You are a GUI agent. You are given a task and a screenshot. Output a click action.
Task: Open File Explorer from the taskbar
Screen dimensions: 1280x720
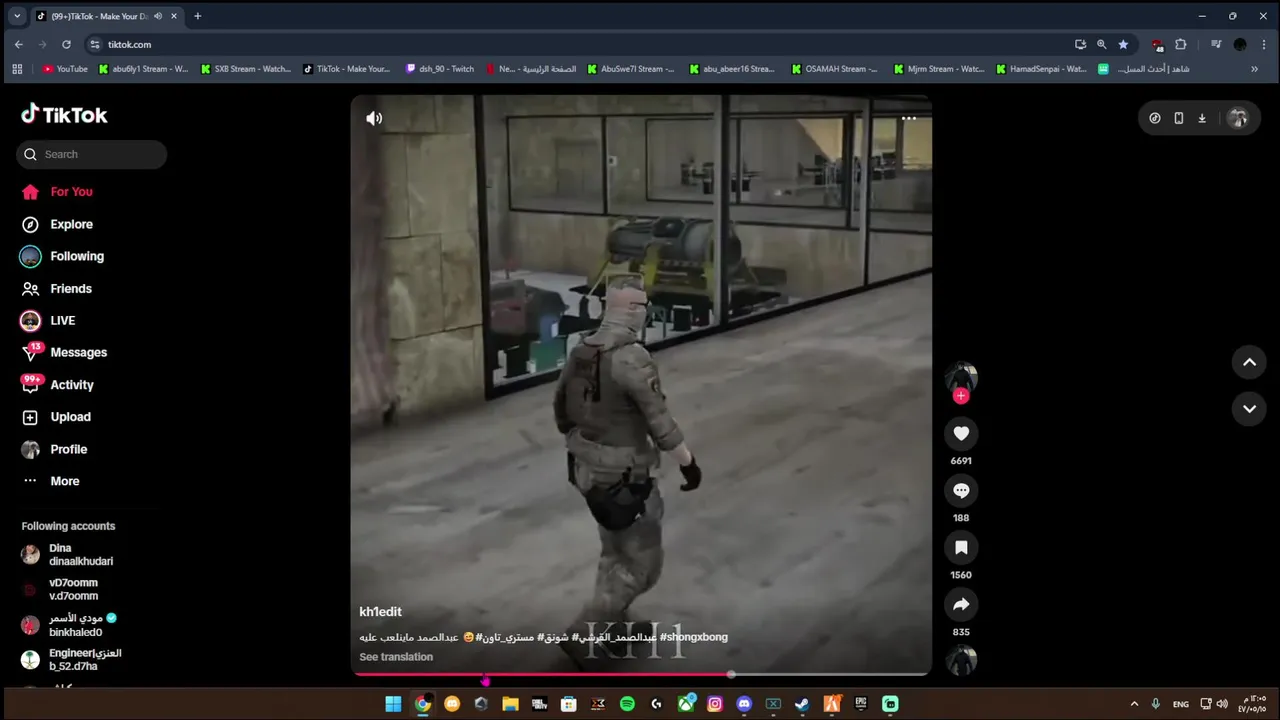tap(510, 704)
